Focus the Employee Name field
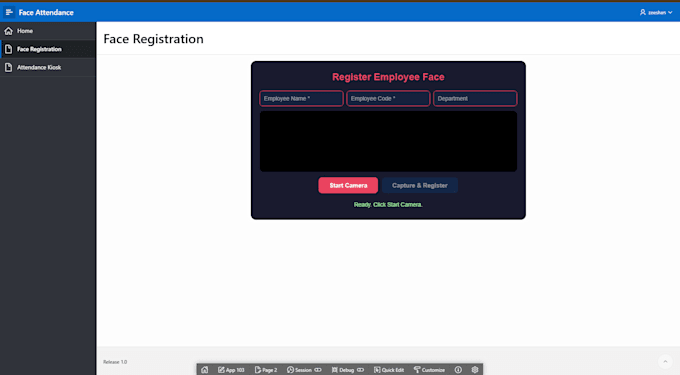This screenshot has width=680, height=375. [x=301, y=98]
